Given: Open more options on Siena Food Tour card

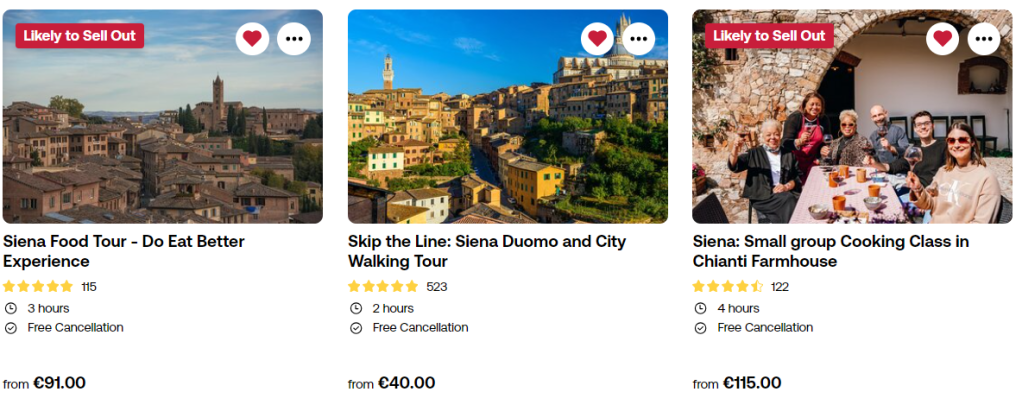Looking at the screenshot, I should point(294,39).
